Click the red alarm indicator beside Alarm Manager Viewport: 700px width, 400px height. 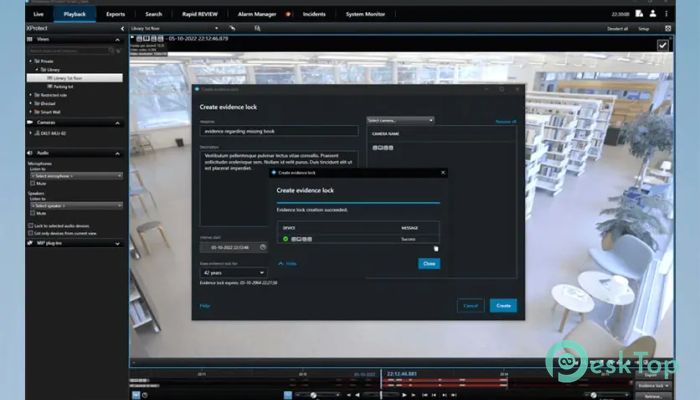point(288,14)
